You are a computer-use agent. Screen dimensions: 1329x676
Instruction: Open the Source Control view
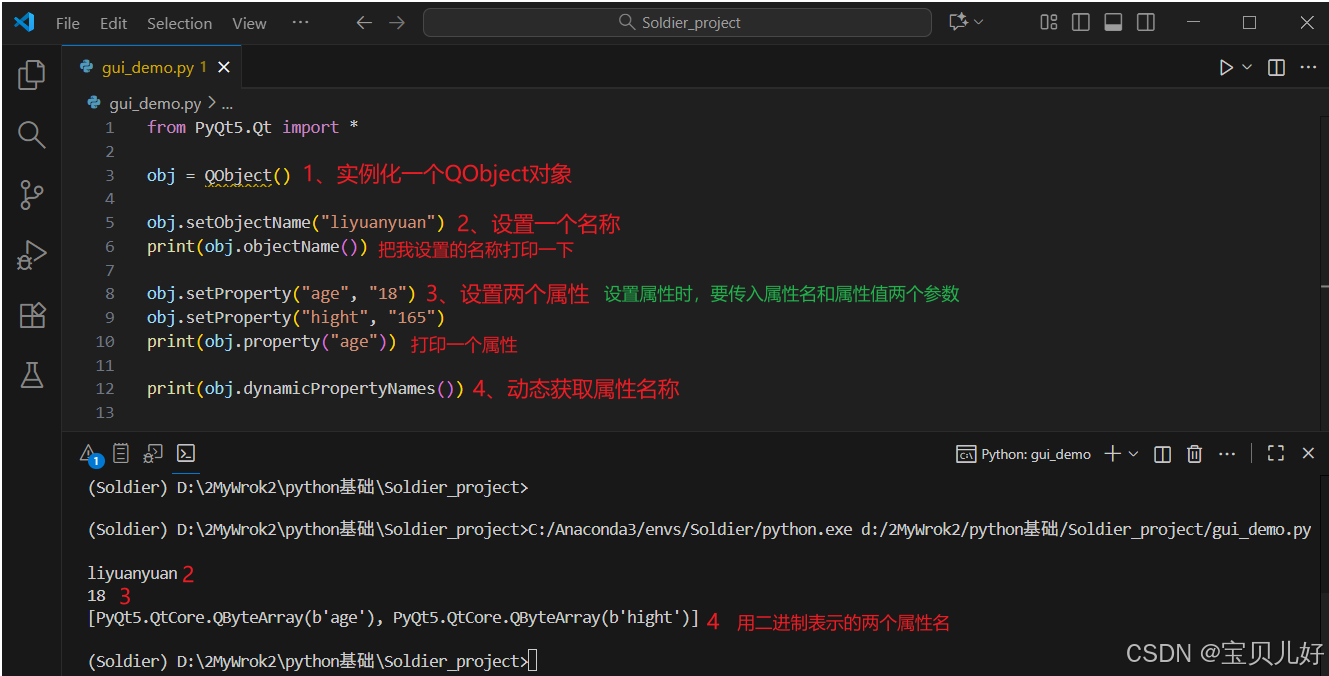31,195
